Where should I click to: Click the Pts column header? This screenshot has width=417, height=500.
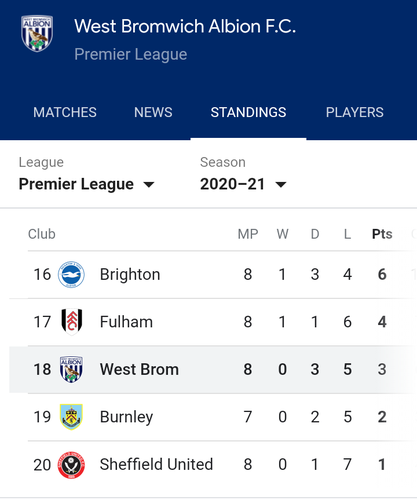click(x=382, y=234)
